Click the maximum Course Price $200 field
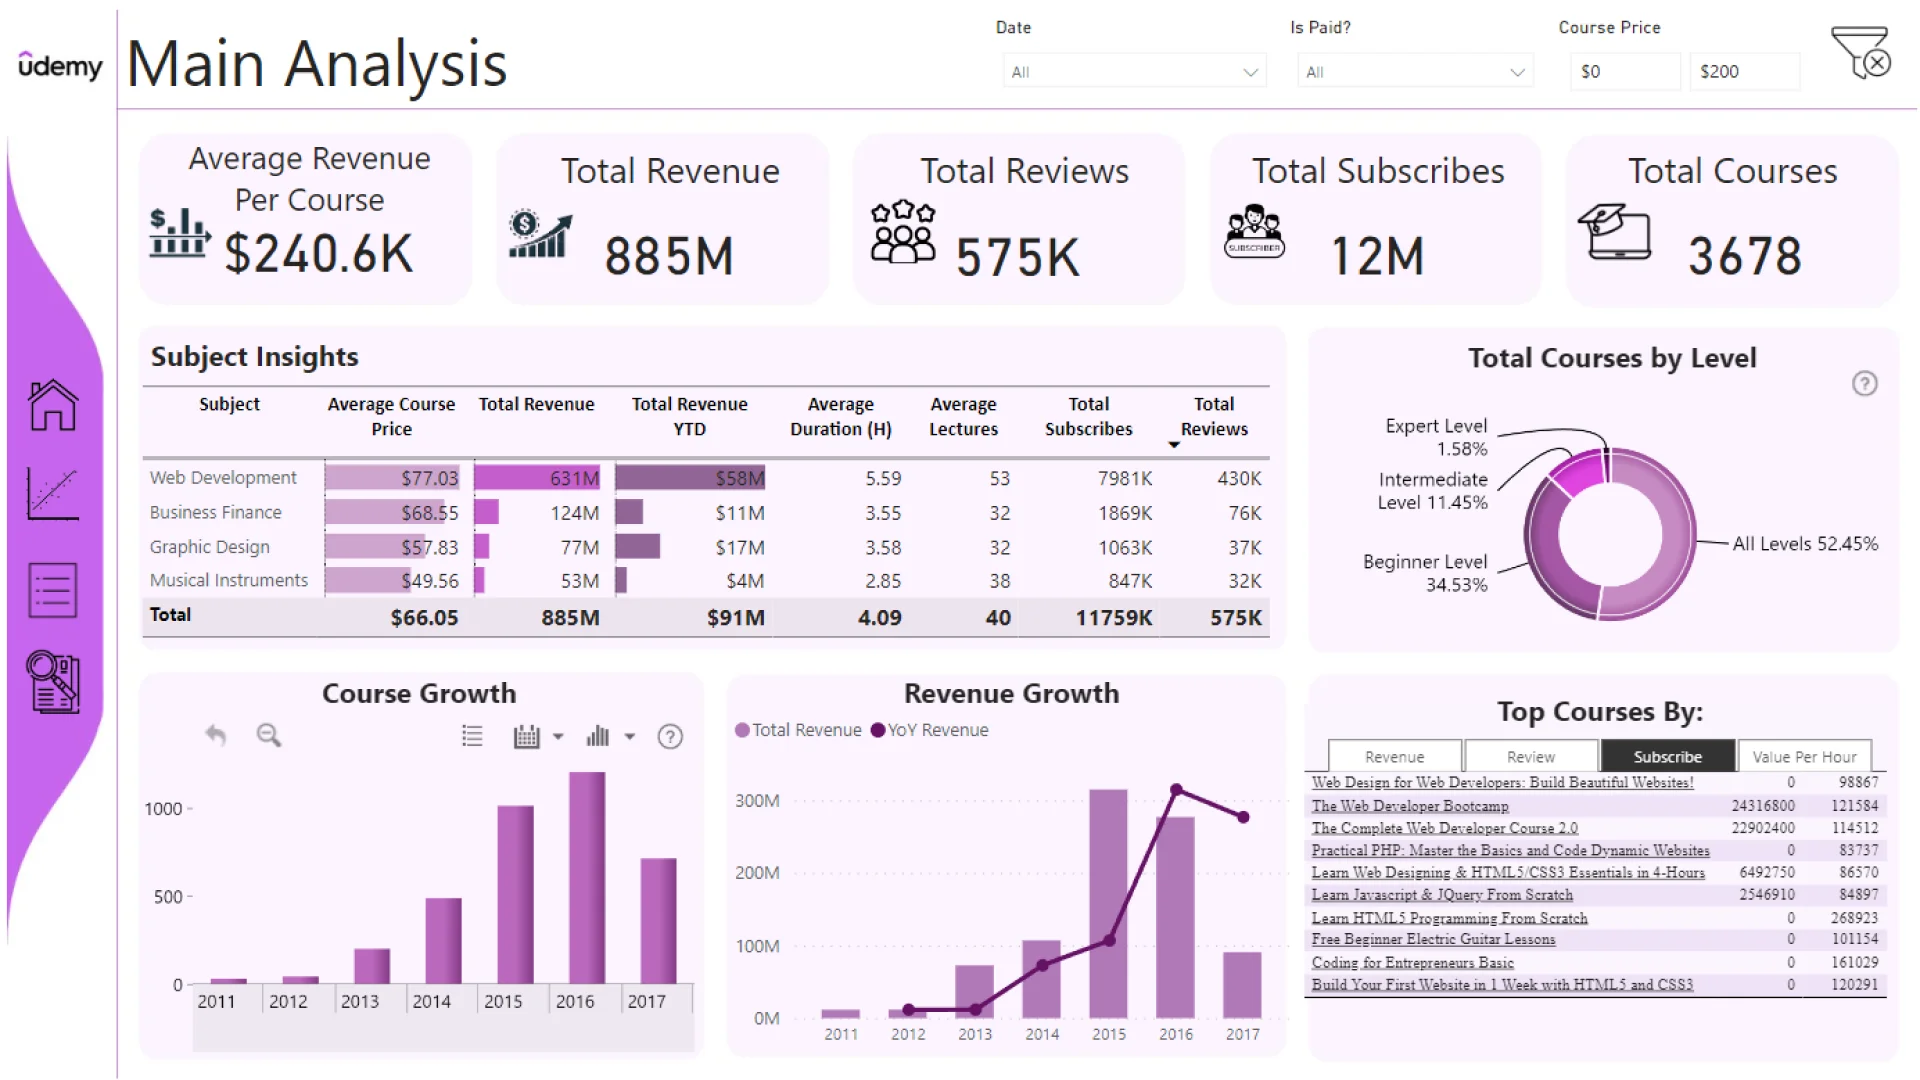The height and width of the screenshot is (1080, 1920). click(x=1745, y=72)
